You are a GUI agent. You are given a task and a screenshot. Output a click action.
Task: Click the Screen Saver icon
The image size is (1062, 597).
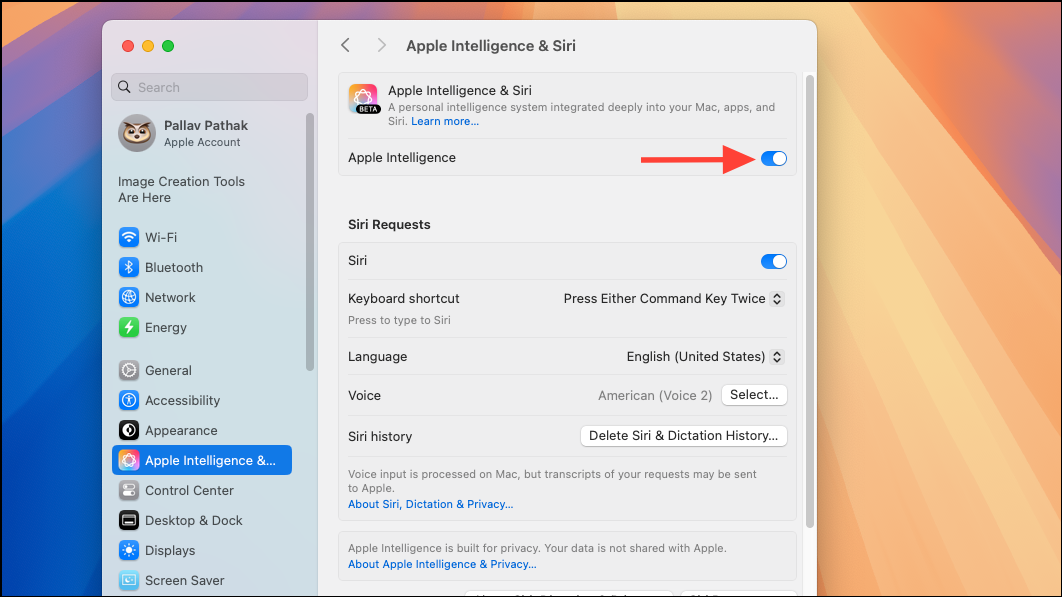[x=129, y=580]
